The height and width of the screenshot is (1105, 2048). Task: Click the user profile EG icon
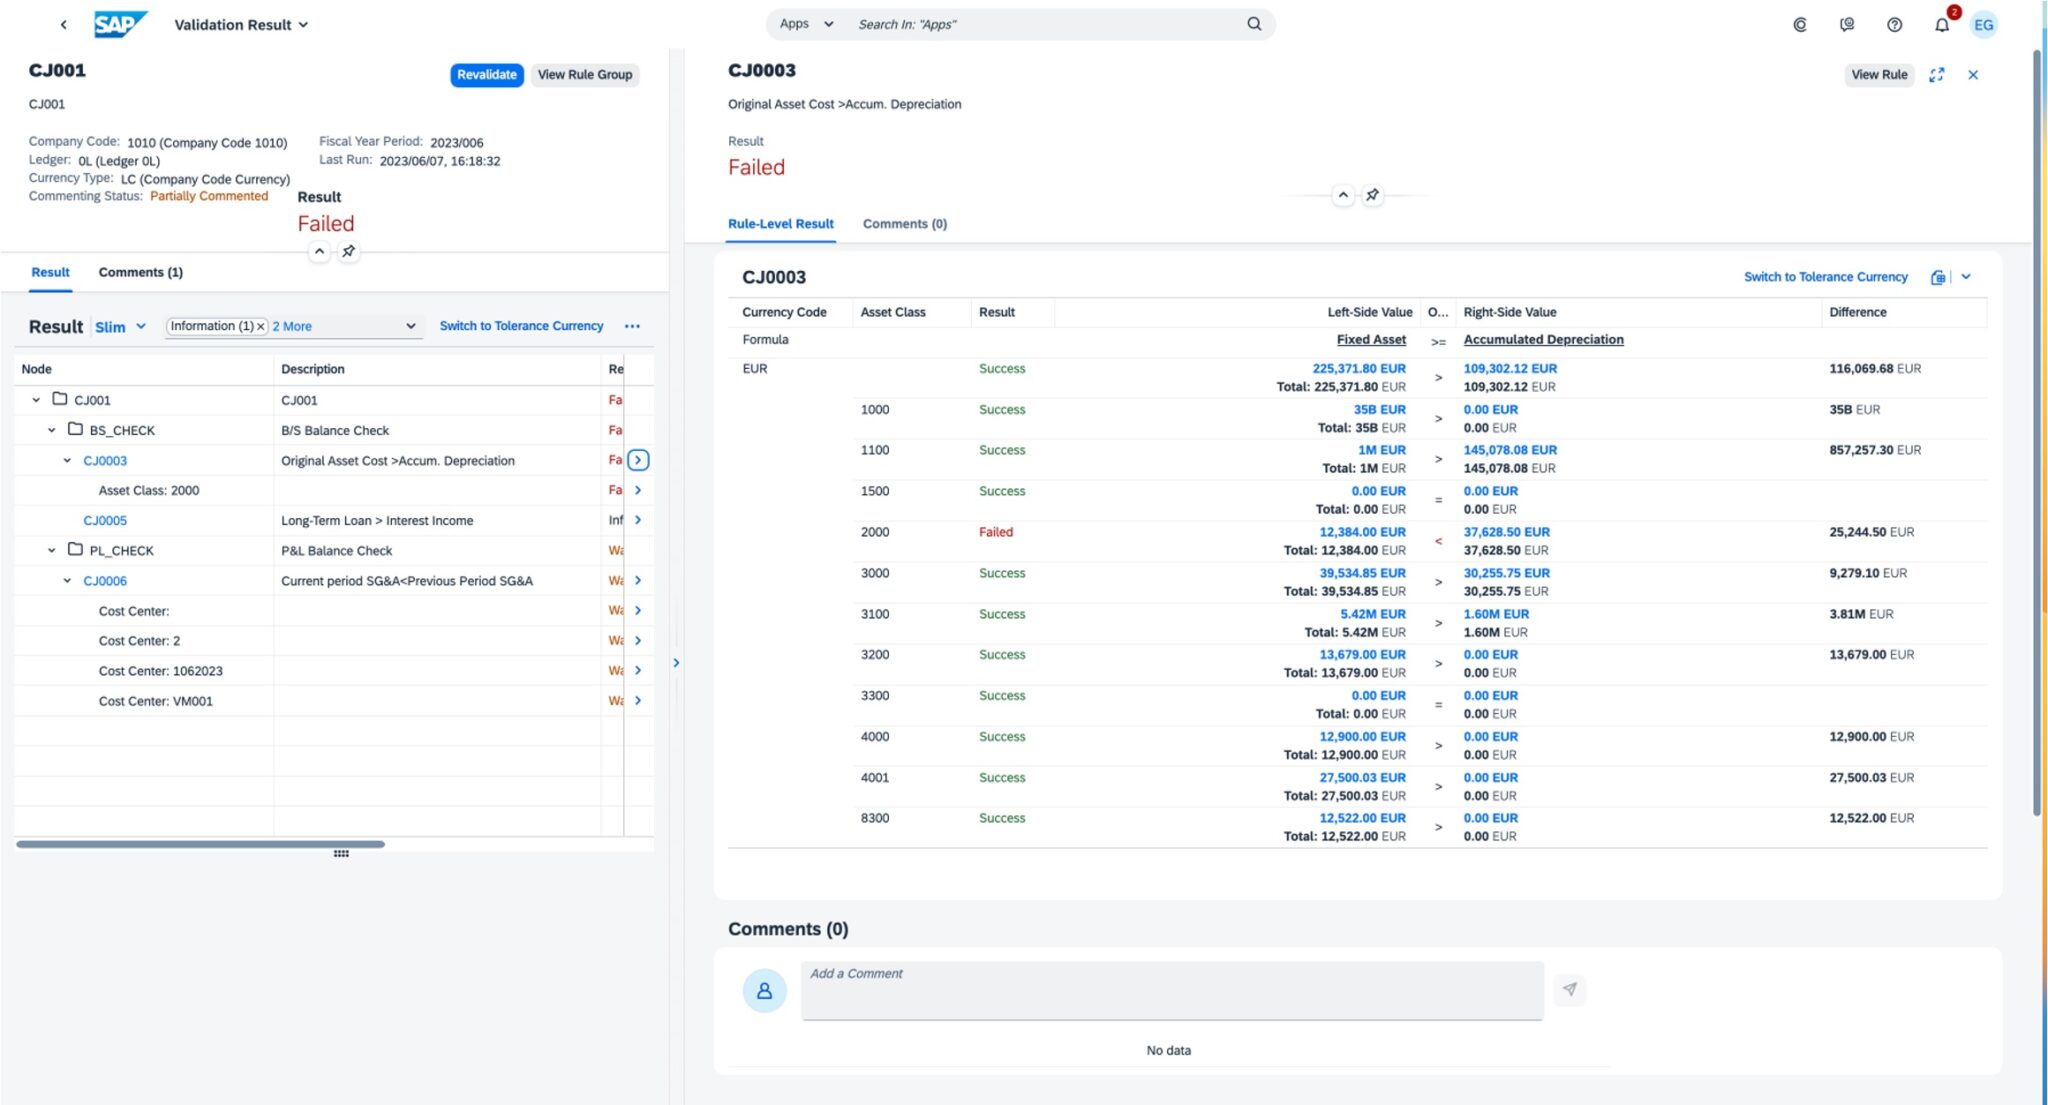tap(1984, 24)
